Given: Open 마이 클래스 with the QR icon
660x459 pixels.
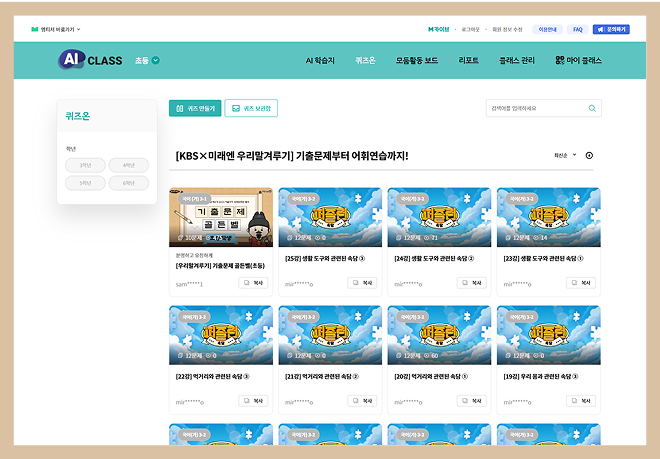Looking at the screenshot, I should tap(578, 60).
